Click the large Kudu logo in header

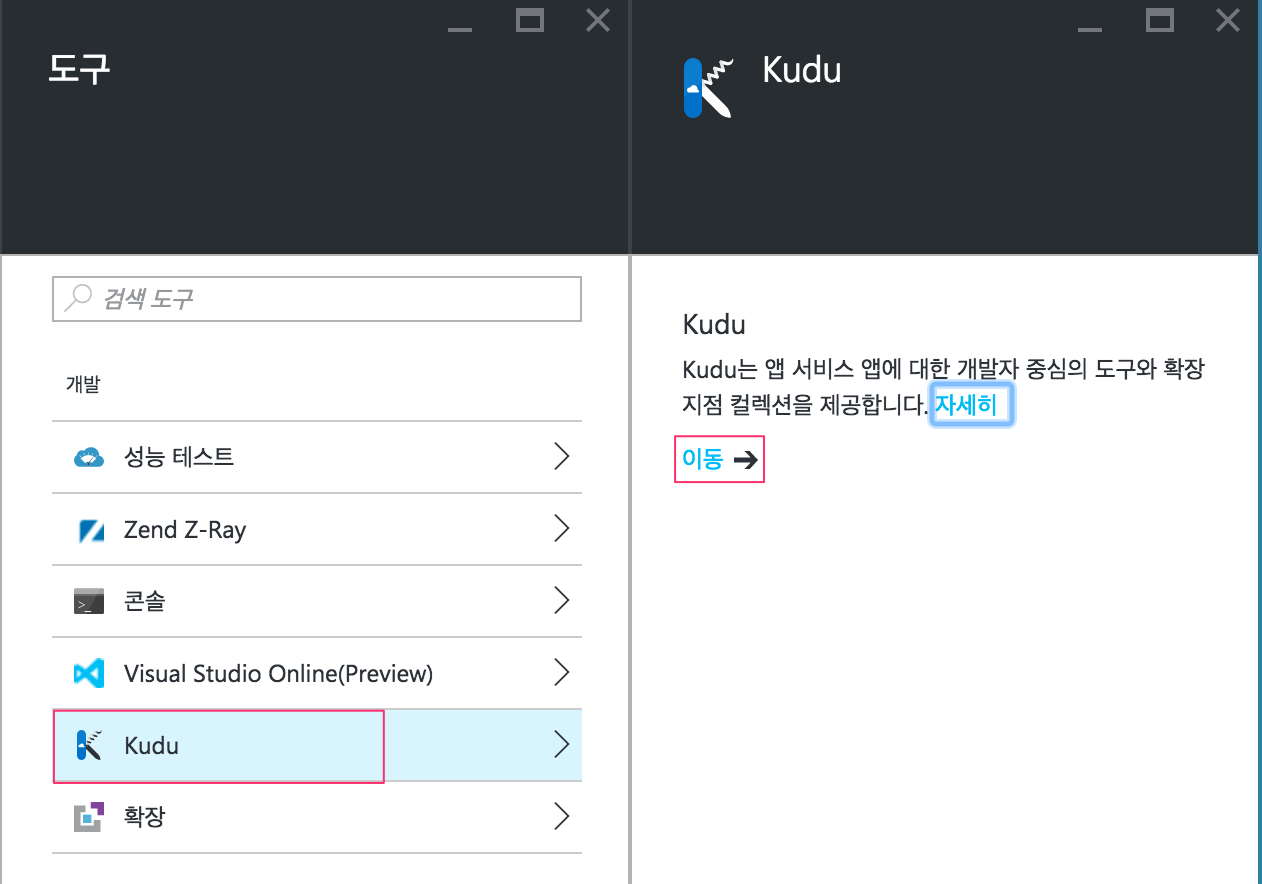click(x=708, y=88)
